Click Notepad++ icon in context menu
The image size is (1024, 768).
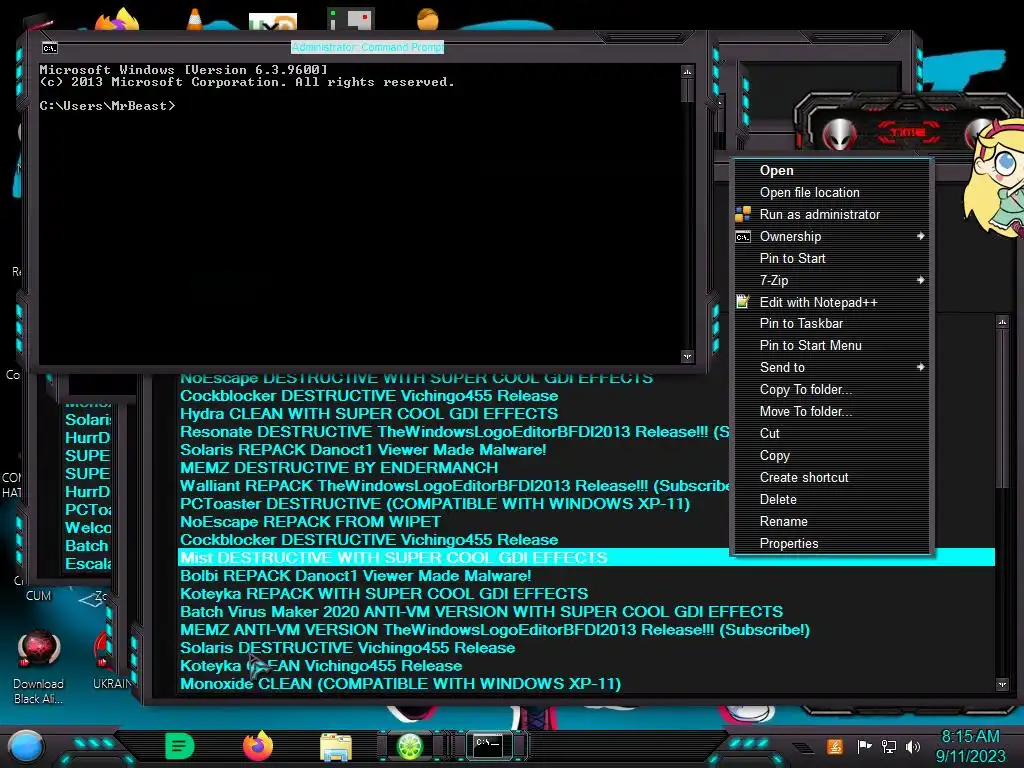(743, 302)
